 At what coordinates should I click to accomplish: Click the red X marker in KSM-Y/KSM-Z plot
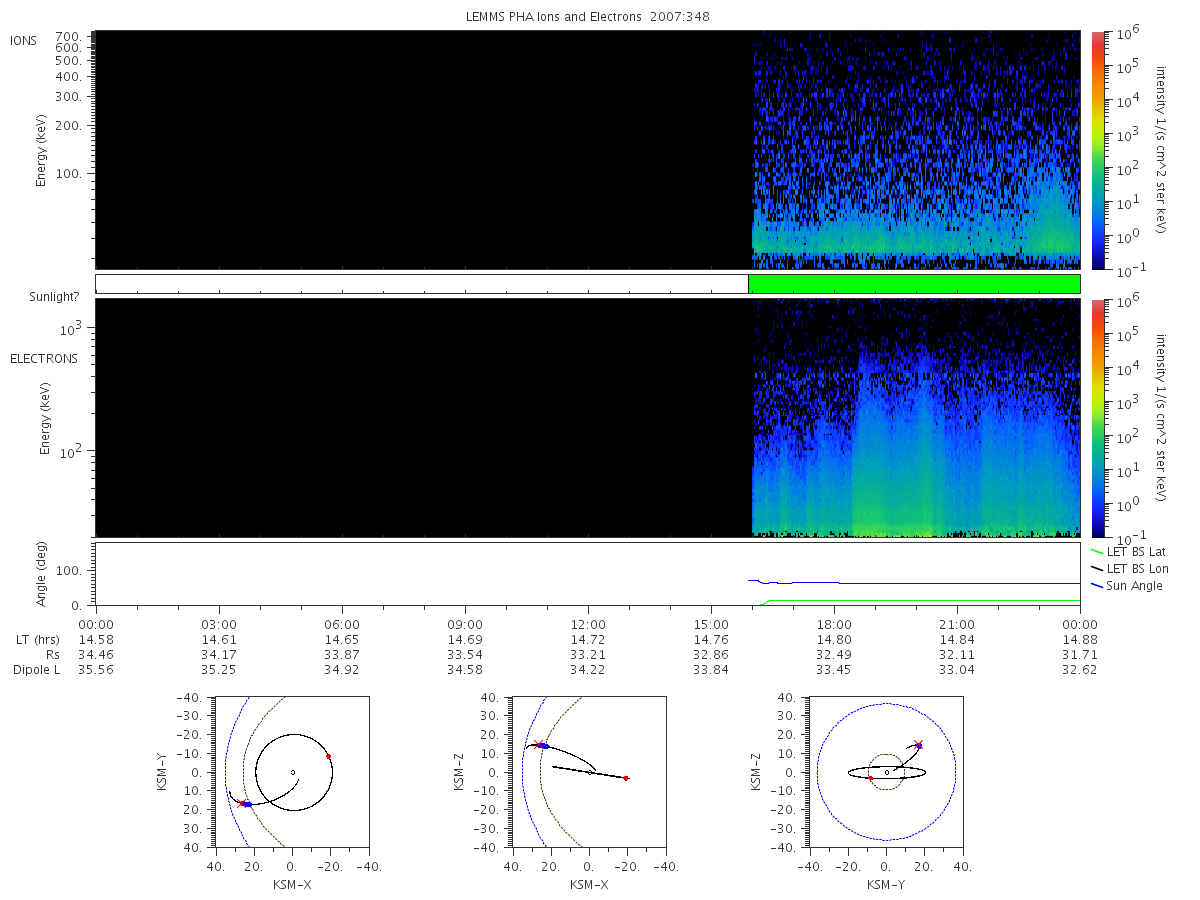[919, 744]
